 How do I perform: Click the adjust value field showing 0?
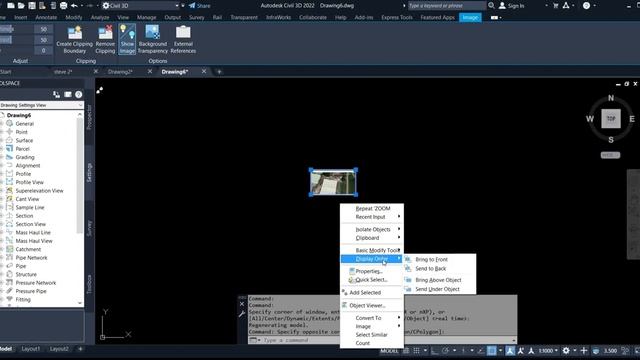43,51
